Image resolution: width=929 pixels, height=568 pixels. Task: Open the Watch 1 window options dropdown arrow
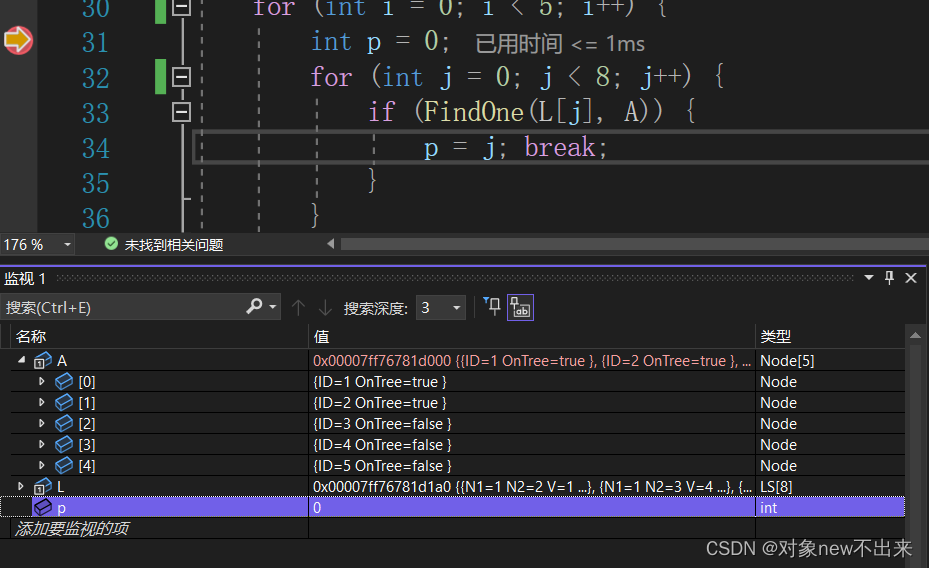869,277
